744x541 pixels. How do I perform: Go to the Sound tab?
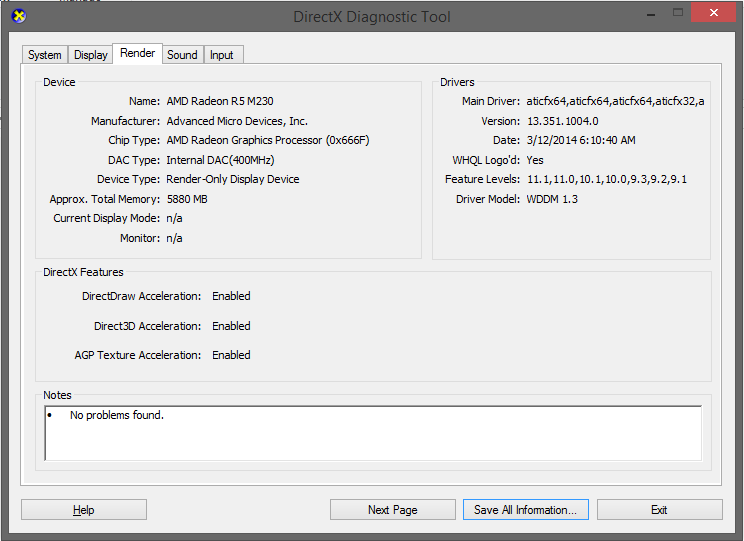pos(182,55)
